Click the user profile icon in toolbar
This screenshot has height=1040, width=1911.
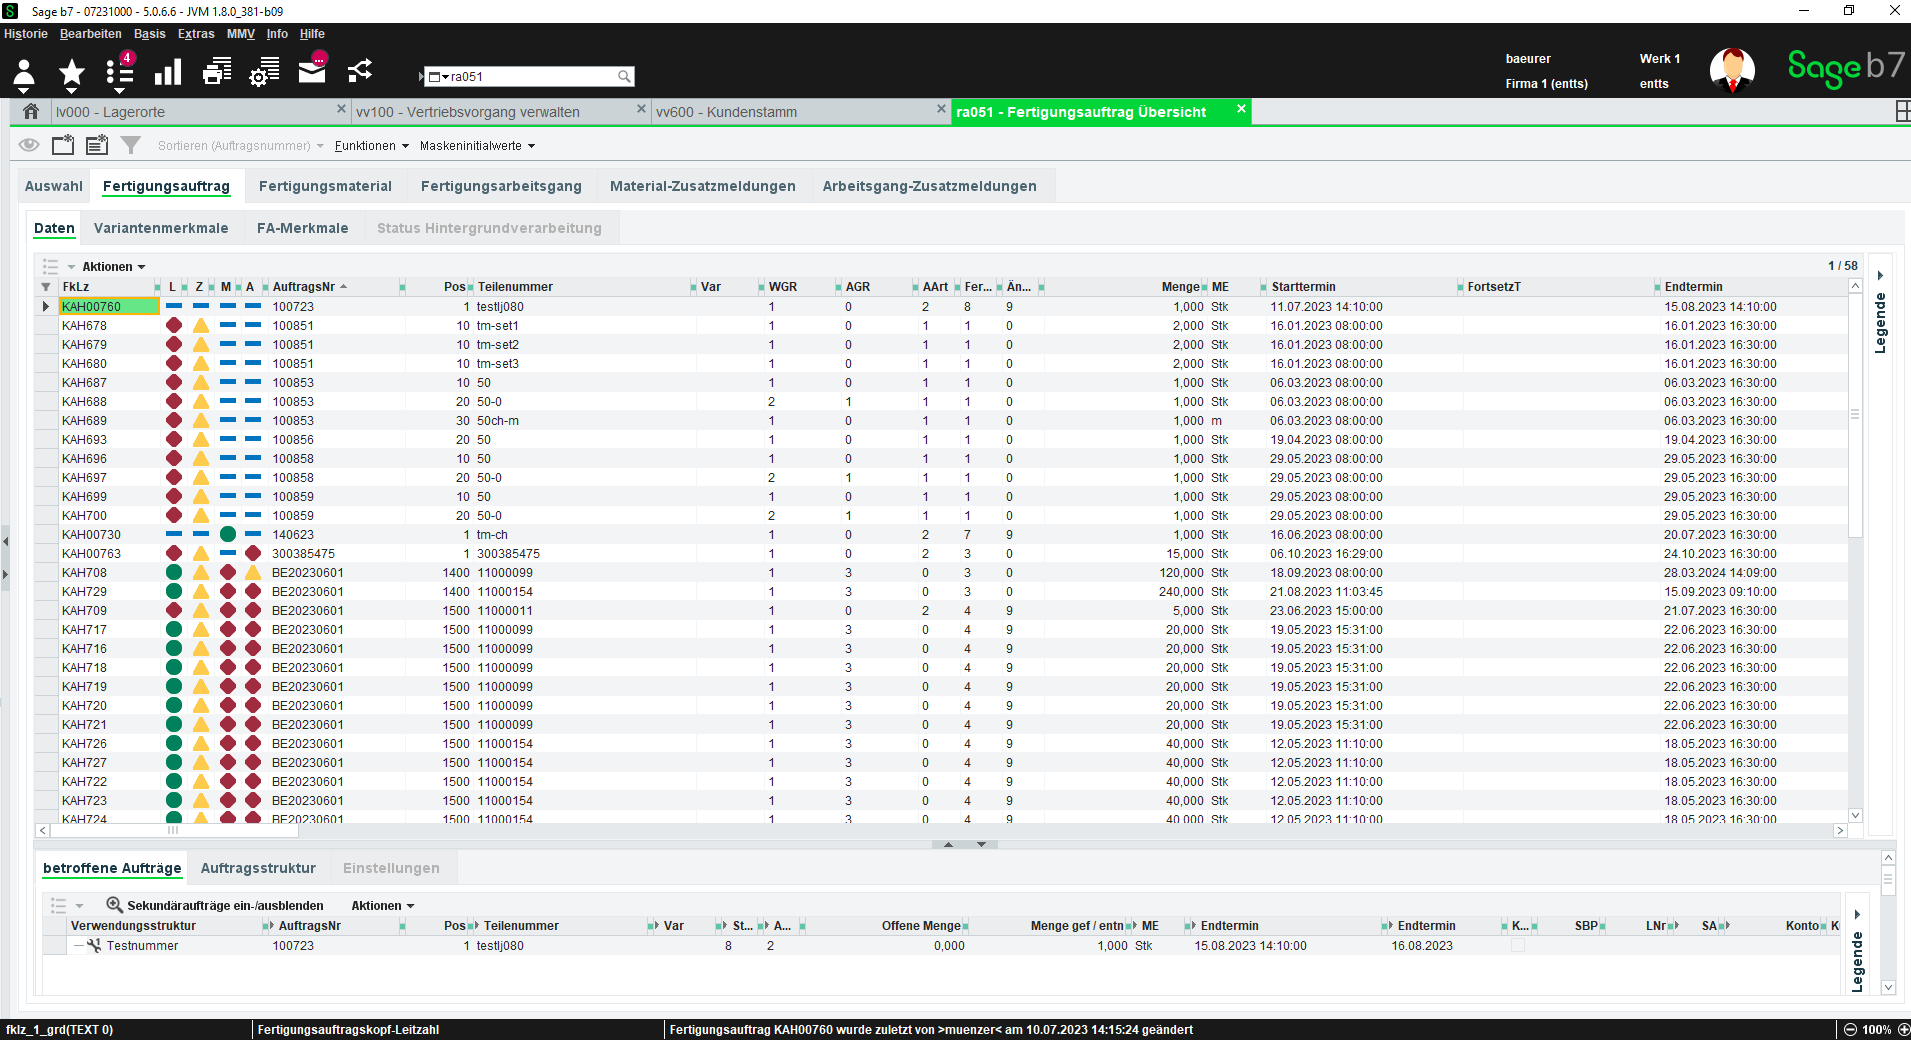24,74
